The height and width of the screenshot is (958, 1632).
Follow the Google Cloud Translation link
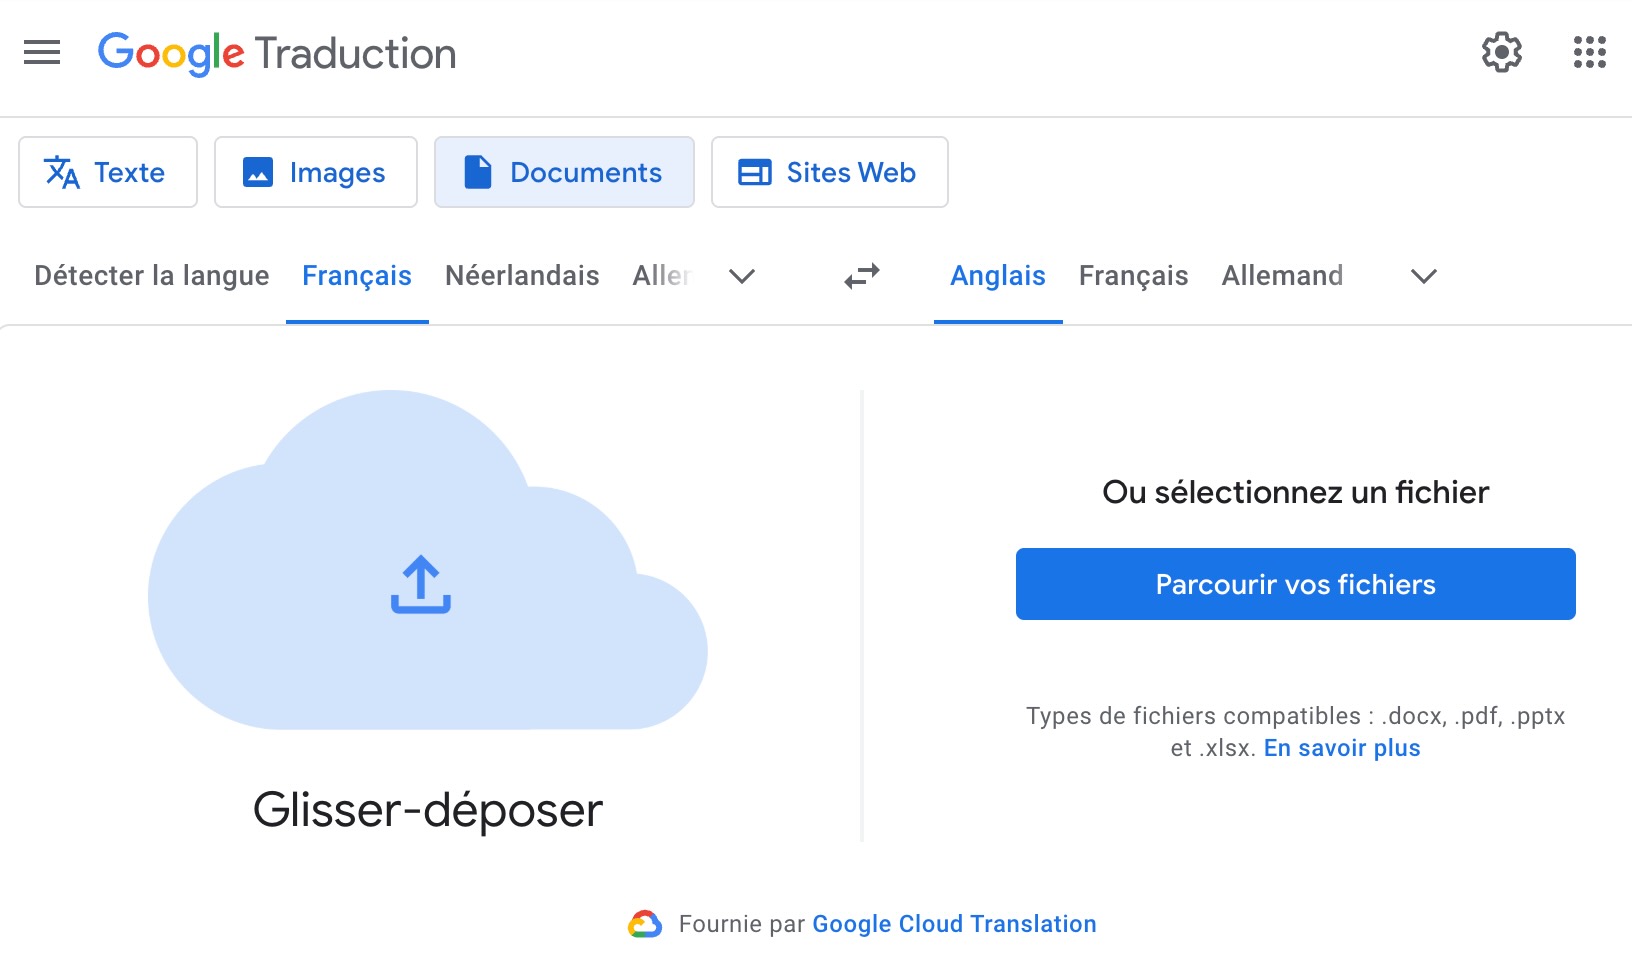click(x=954, y=924)
